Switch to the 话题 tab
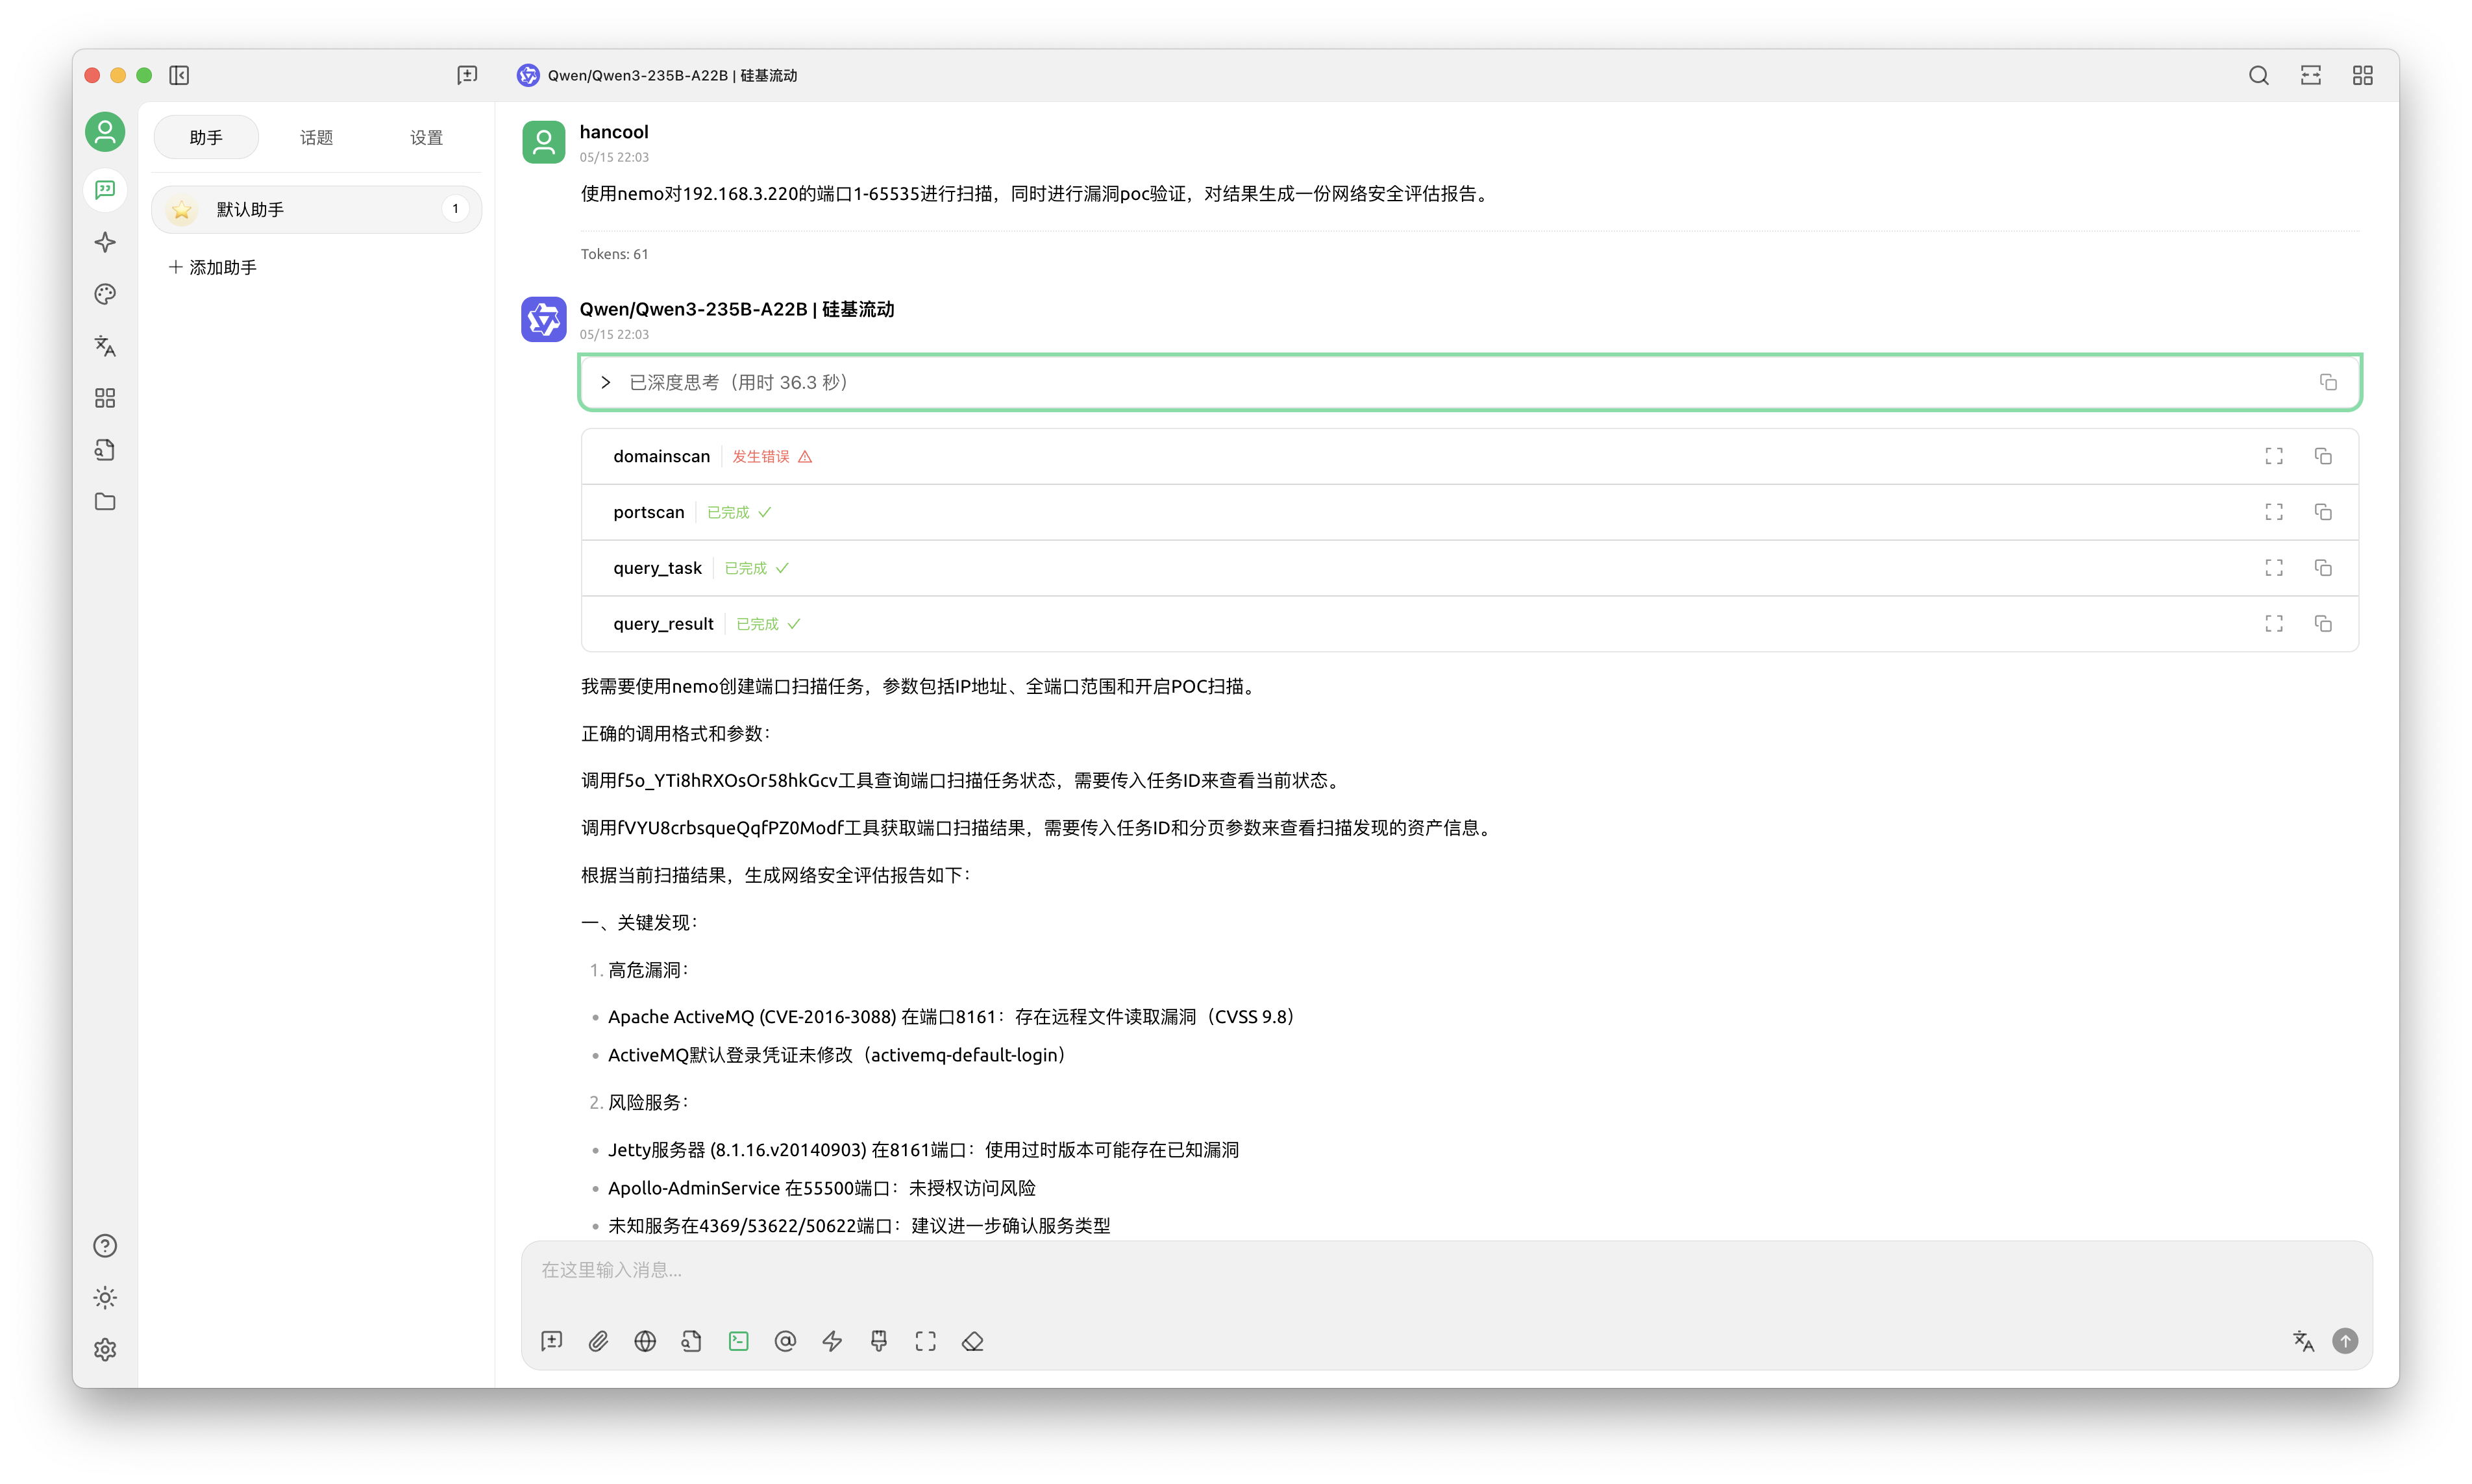The height and width of the screenshot is (1484, 2472). point(316,137)
